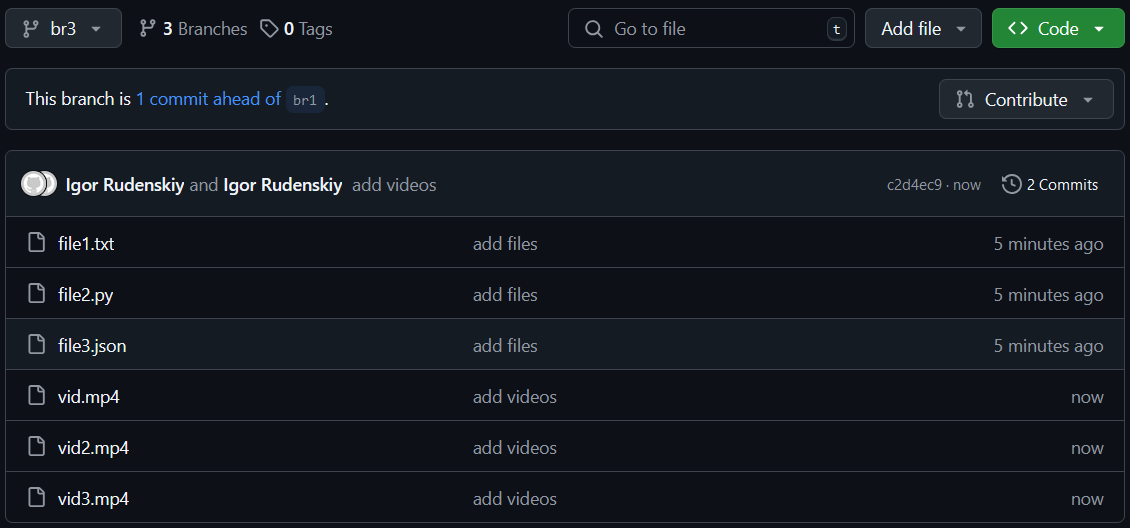
Task: Click the clock history icon
Action: pos(1012,185)
